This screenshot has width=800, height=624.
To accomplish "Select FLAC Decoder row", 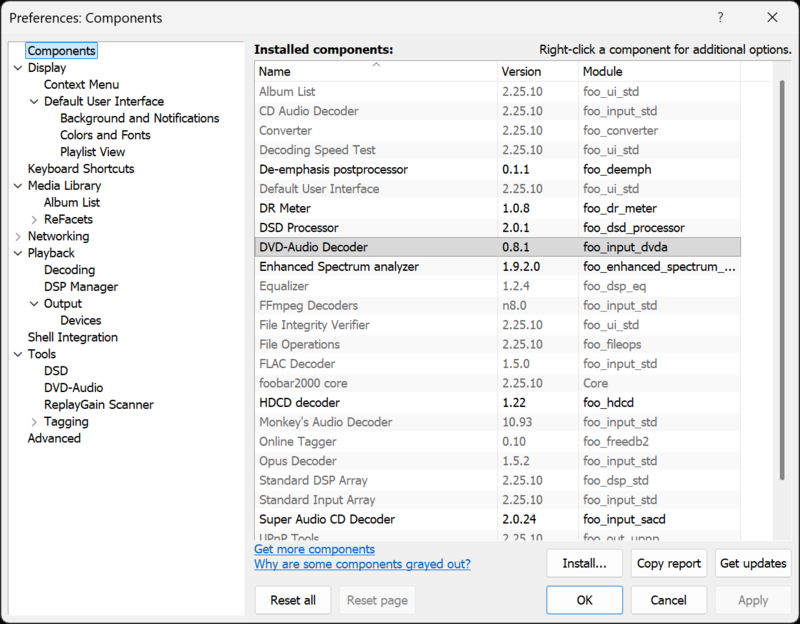I will click(x=497, y=364).
